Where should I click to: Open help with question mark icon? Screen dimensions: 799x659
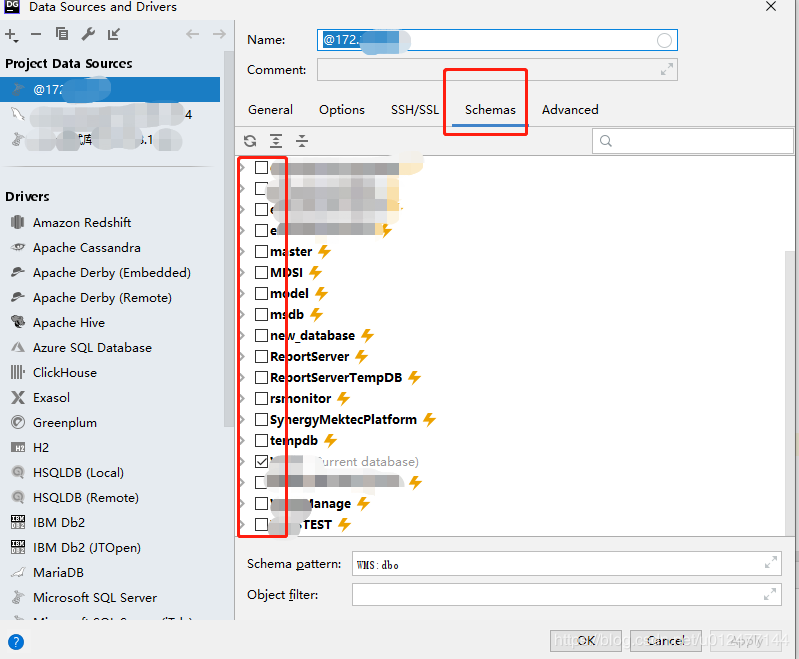[x=16, y=642]
